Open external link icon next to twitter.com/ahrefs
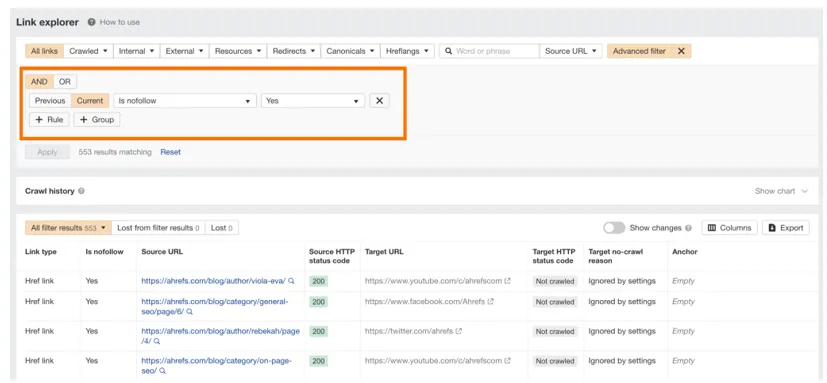This screenshot has height=383, width=827. coord(459,331)
